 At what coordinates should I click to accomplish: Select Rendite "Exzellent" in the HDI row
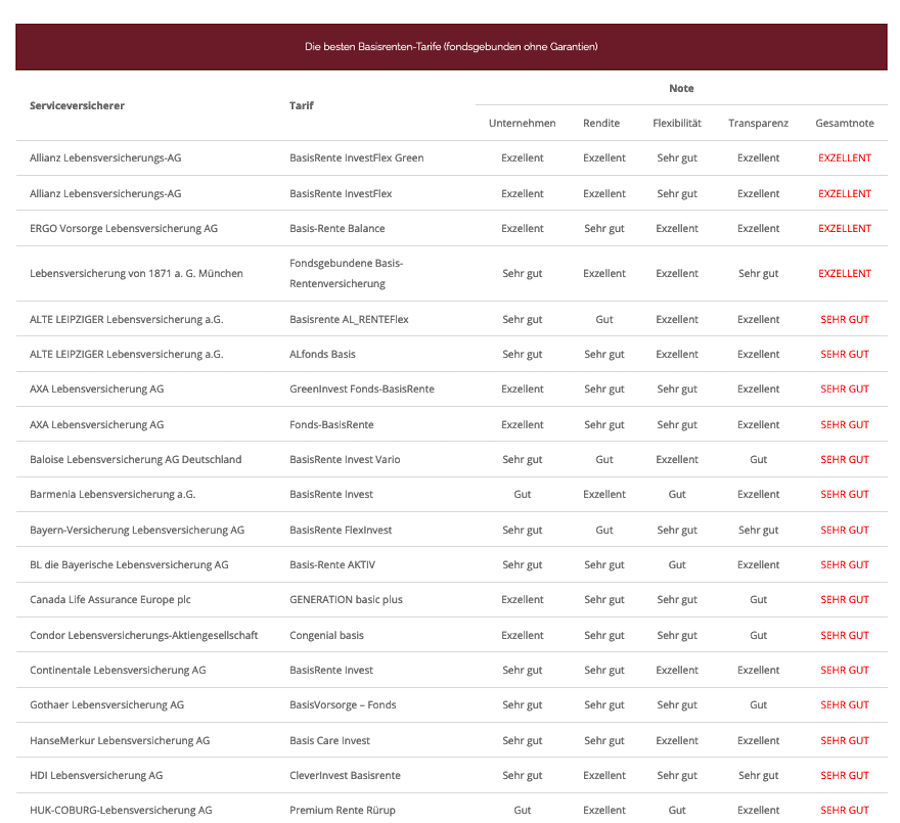coord(604,775)
